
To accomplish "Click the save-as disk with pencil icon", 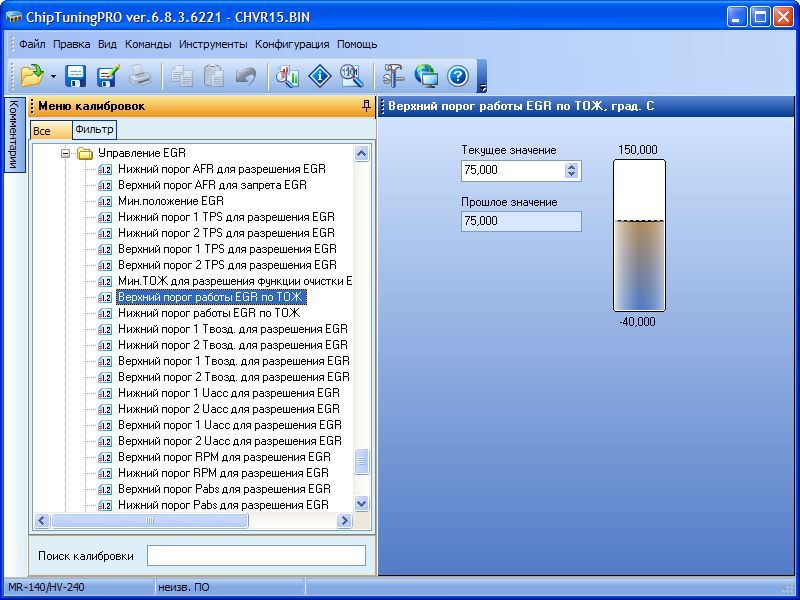I will coord(107,75).
